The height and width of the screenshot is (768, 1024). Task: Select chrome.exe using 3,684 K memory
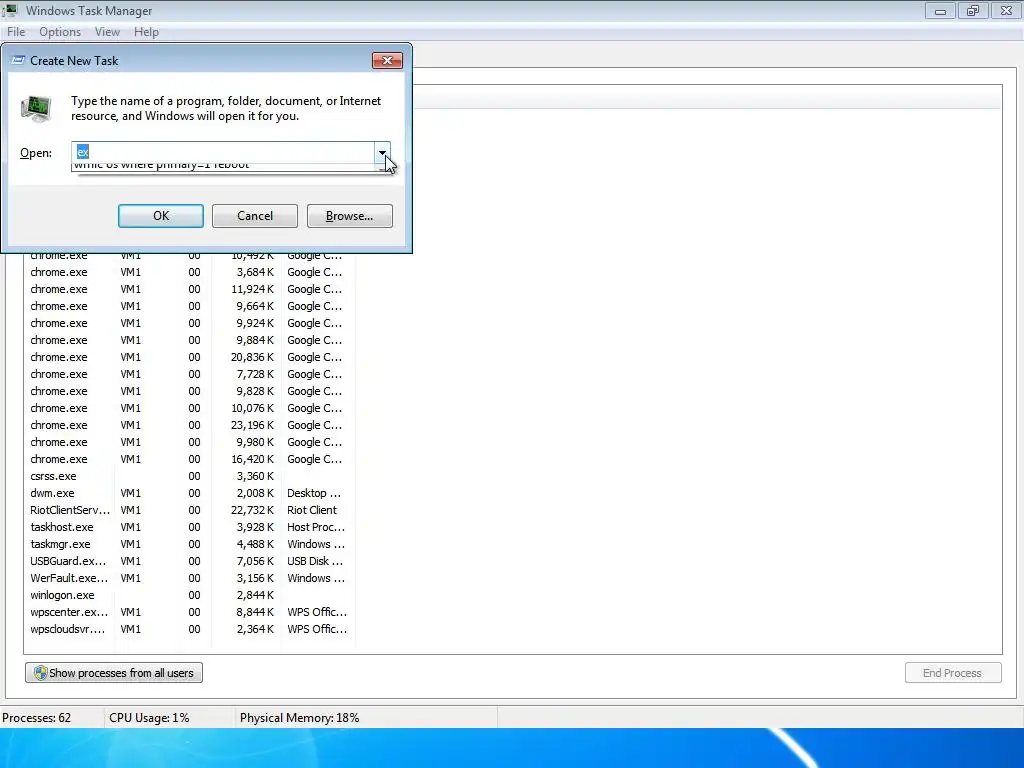tap(189, 272)
